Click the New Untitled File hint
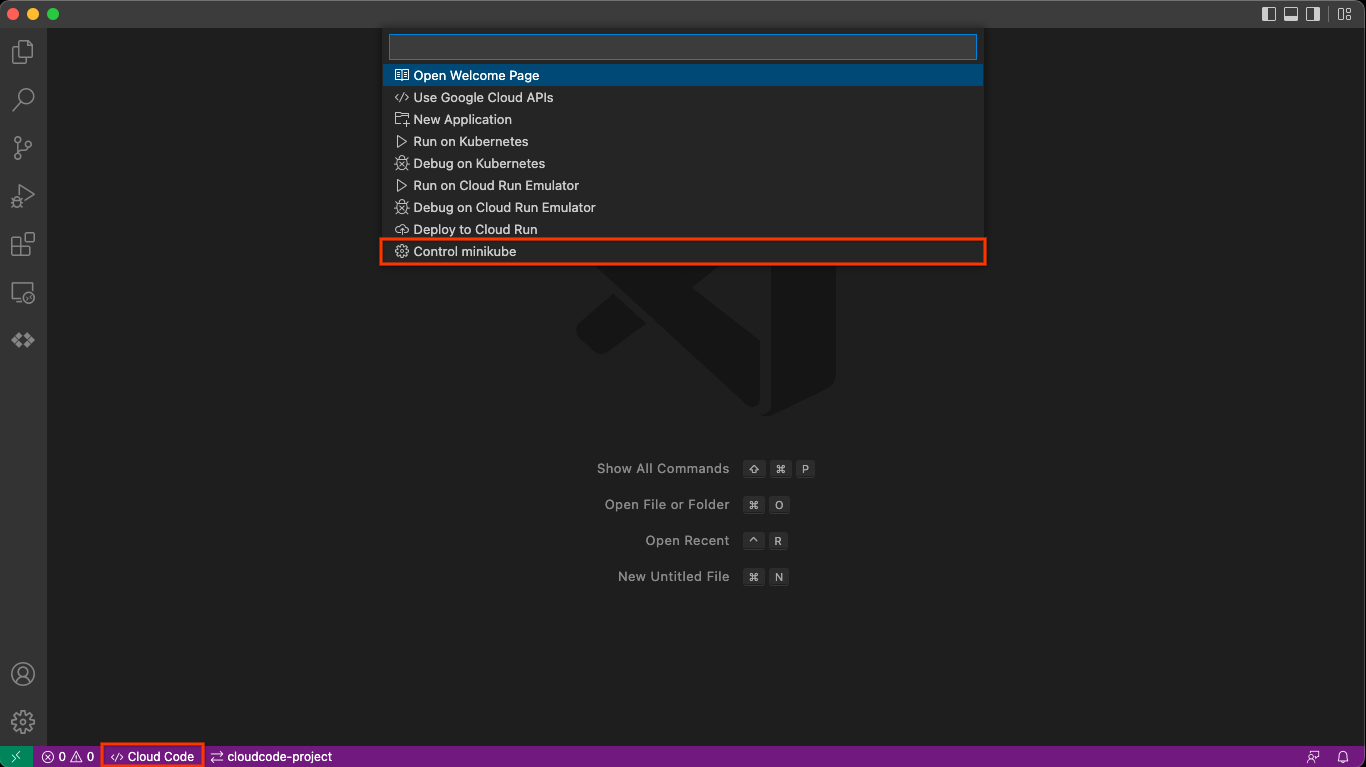This screenshot has height=767, width=1366. (x=674, y=577)
